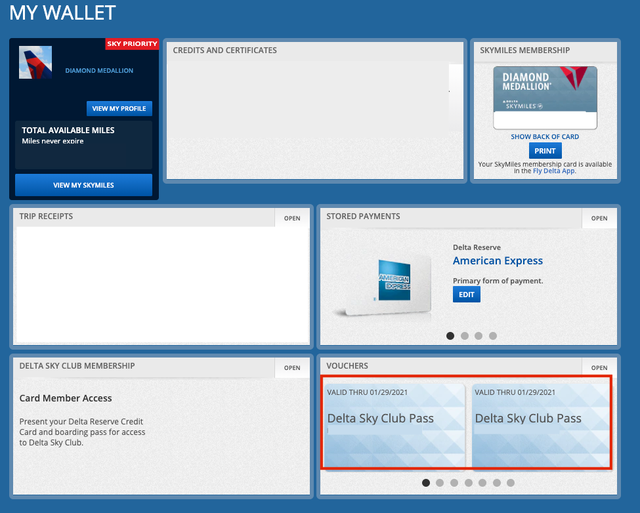Viewport: 640px width, 513px height.
Task: Click the DIAMOND MEDALLION status text
Action: click(99, 71)
